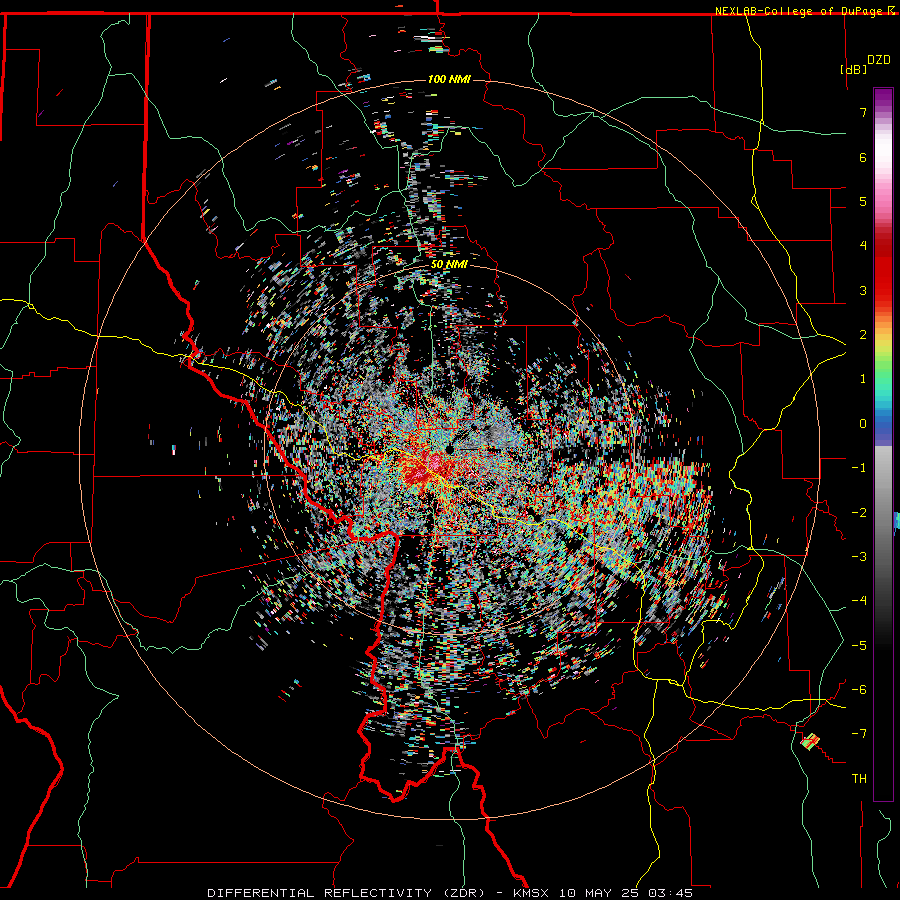Click the 1 value on the color scale
Image resolution: width=900 pixels, height=900 pixels.
[x=863, y=379]
